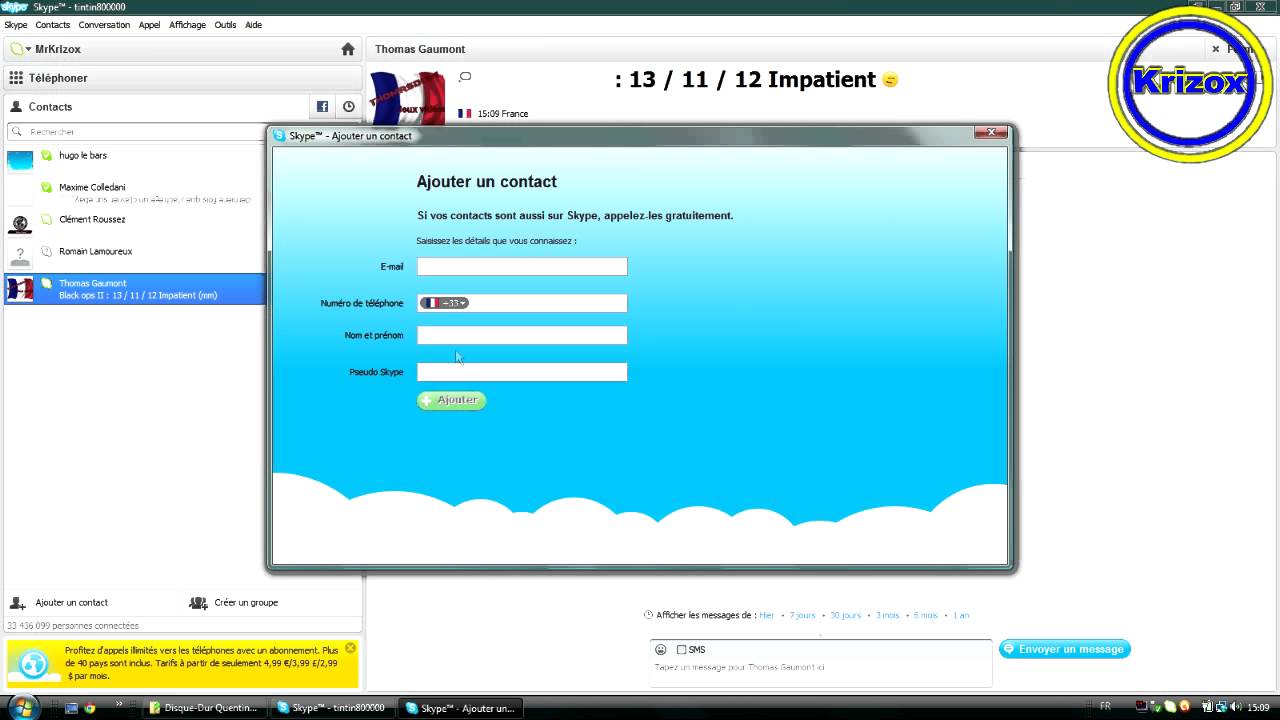Open the Affichage menu

coord(188,25)
